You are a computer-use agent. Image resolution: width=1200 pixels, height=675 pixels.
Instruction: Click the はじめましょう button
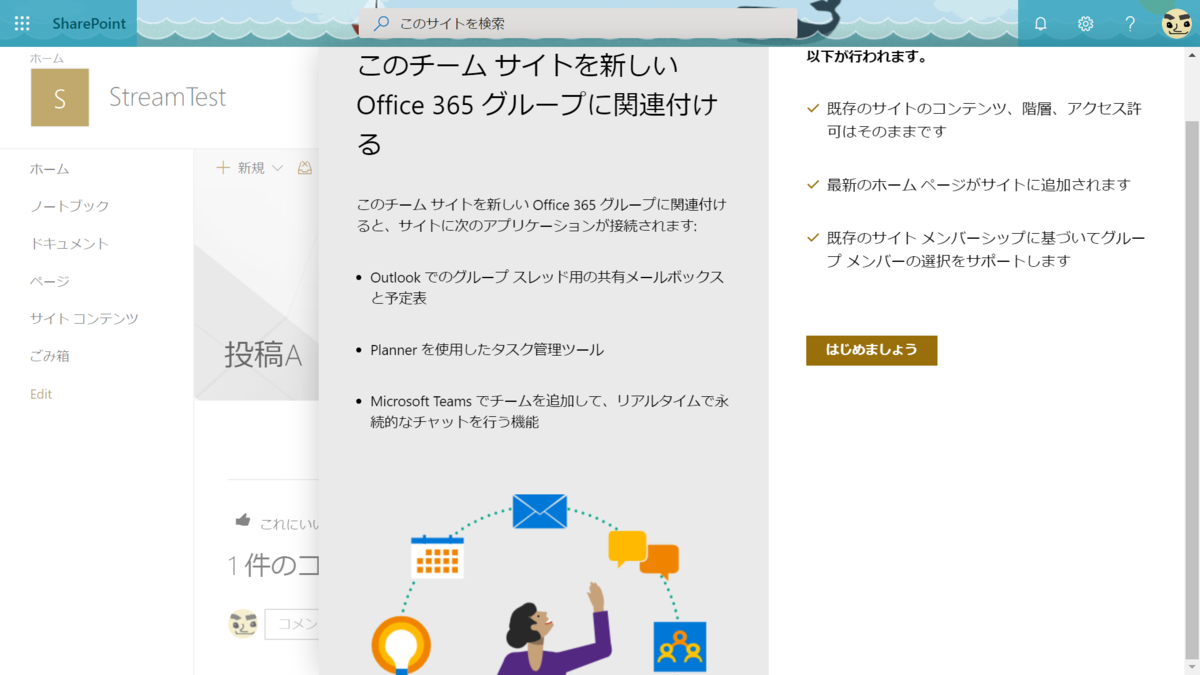[x=871, y=350]
